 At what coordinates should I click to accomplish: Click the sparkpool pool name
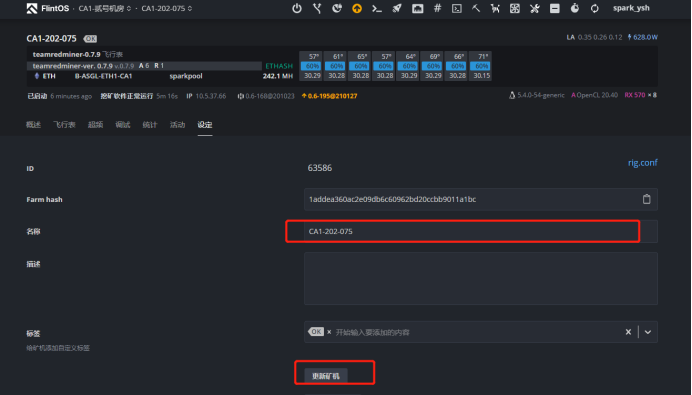tap(186, 76)
